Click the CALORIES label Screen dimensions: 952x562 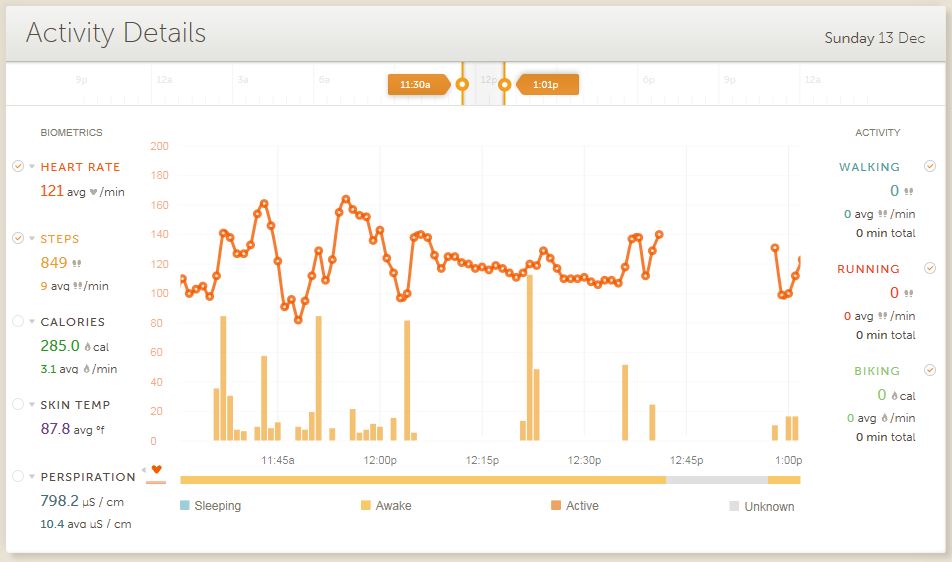coord(72,322)
